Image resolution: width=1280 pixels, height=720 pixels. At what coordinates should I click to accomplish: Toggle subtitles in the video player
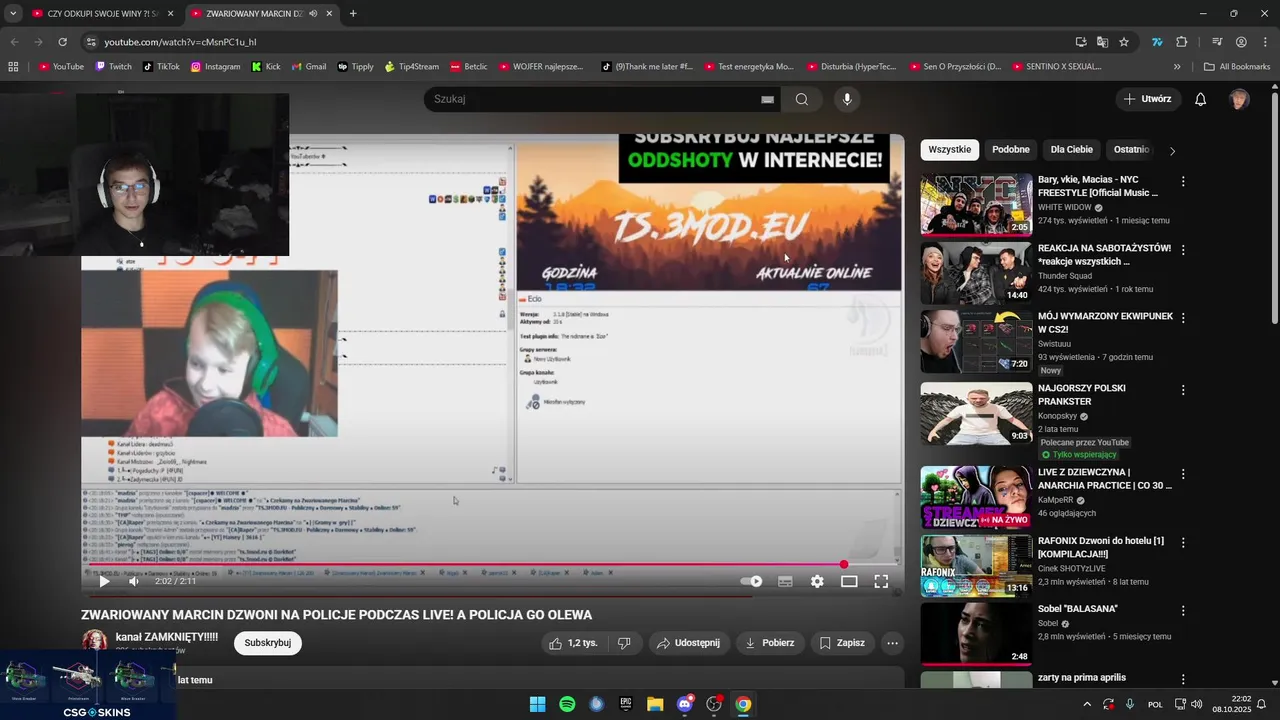coord(785,581)
